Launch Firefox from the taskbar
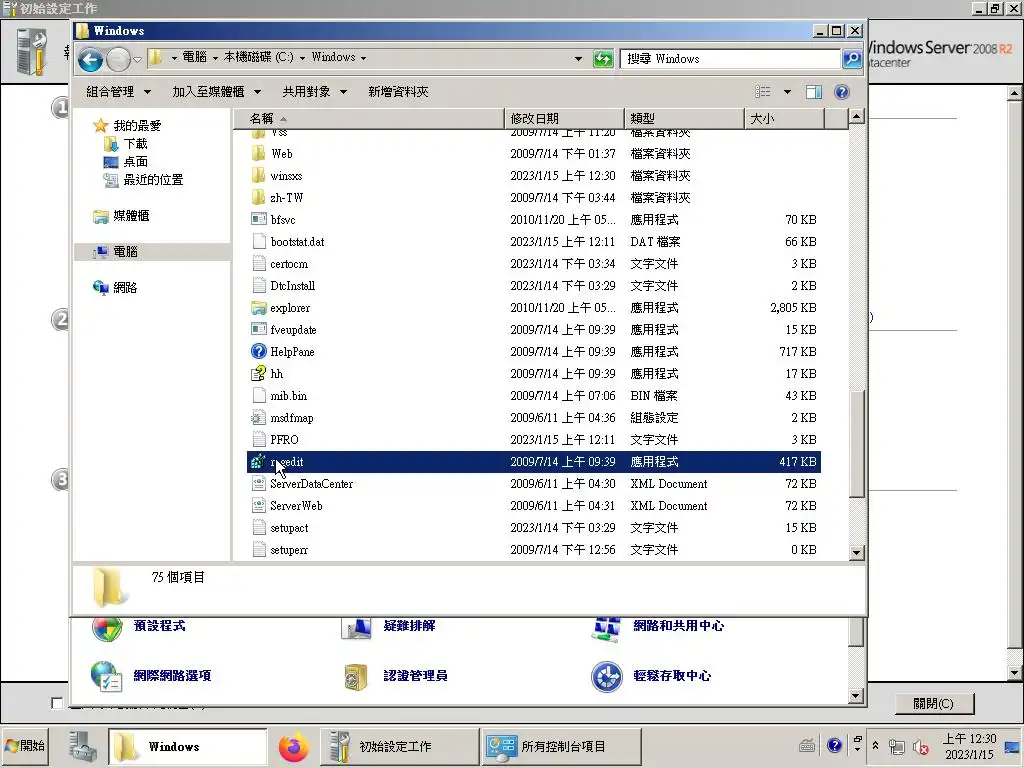The height and width of the screenshot is (768, 1024). (294, 747)
